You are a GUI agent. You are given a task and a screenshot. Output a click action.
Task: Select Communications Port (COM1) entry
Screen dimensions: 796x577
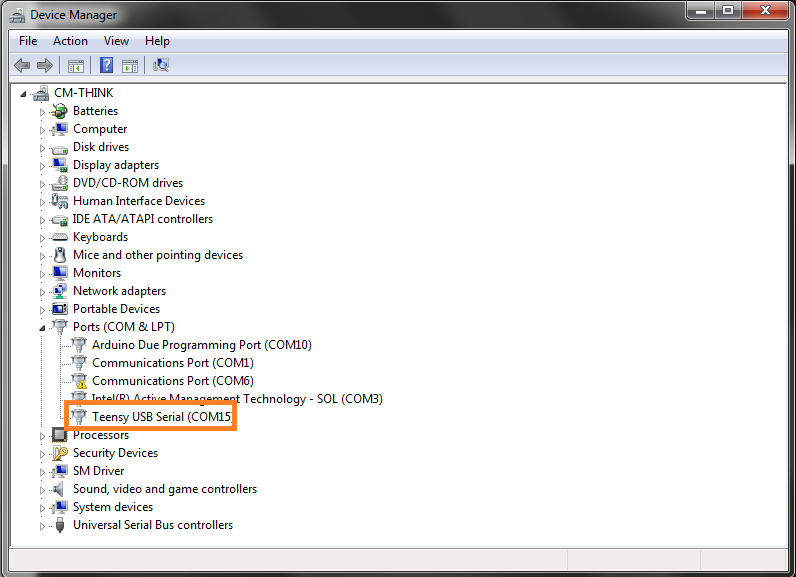[x=173, y=363]
